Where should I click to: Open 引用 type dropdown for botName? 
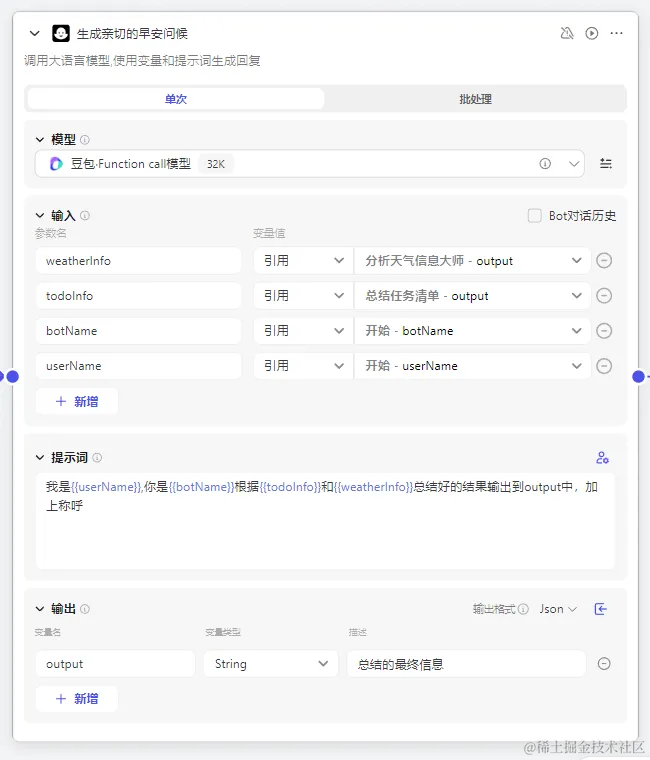(303, 331)
